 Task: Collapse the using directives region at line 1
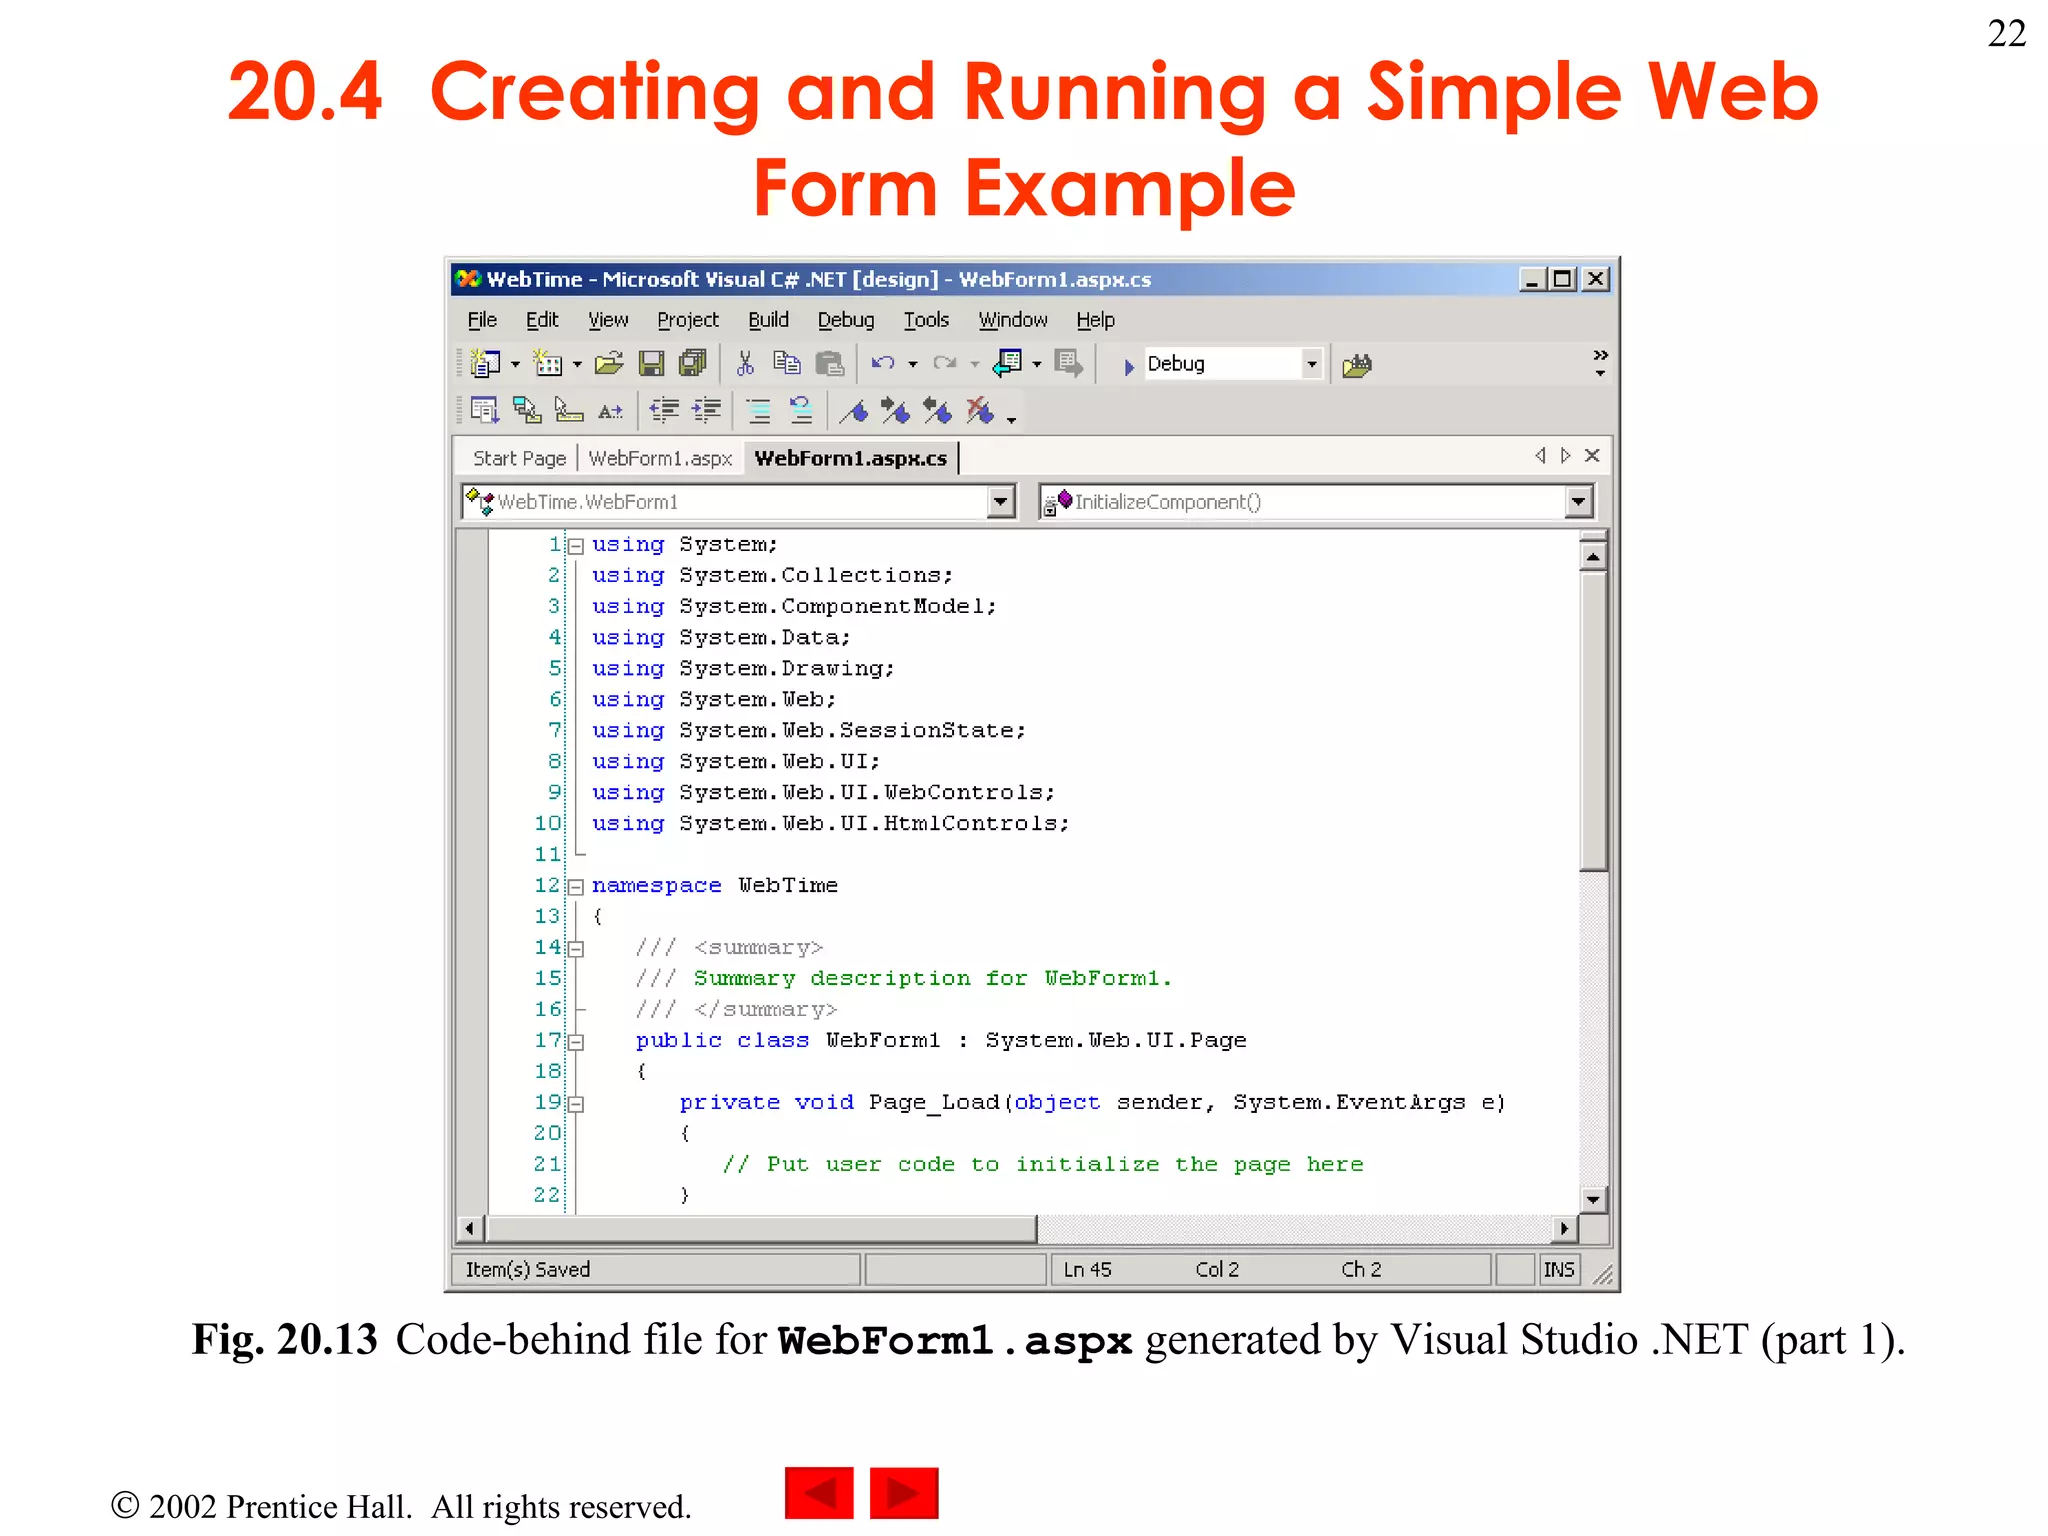pyautogui.click(x=575, y=546)
